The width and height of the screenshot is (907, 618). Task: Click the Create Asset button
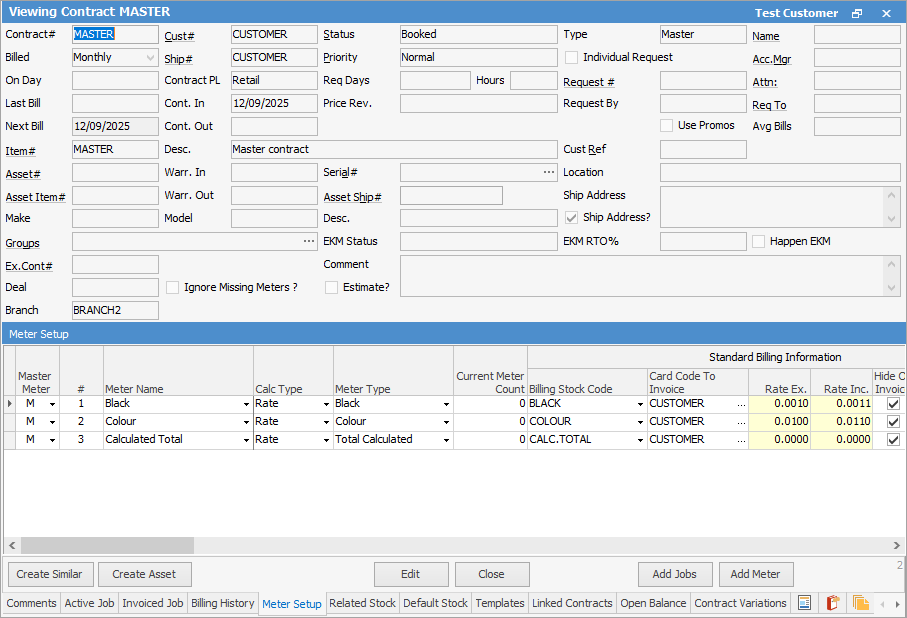click(x=144, y=574)
